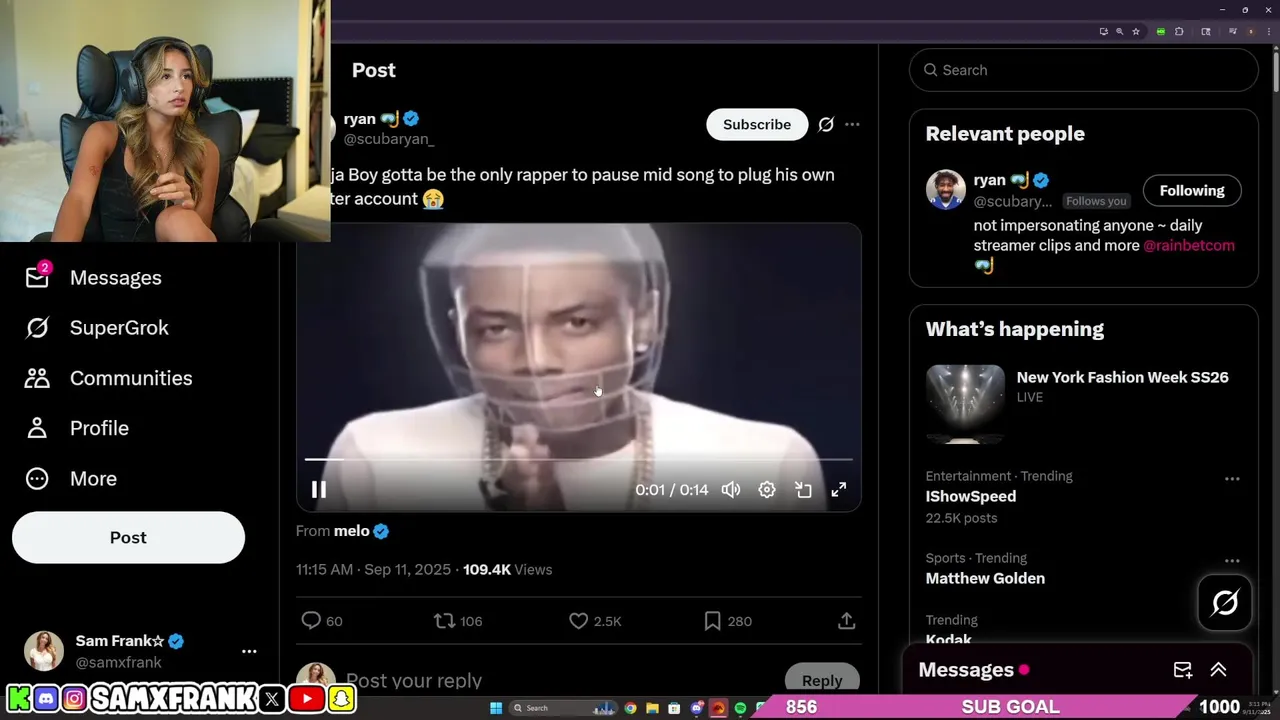The height and width of the screenshot is (720, 1280).
Task: Click the Grok explain icon beside Subscribe
Action: point(826,124)
